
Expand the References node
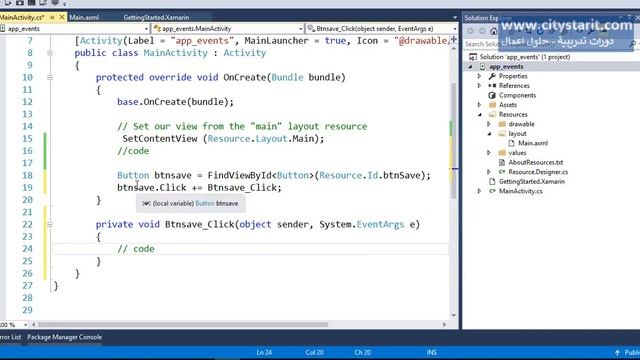click(480, 86)
